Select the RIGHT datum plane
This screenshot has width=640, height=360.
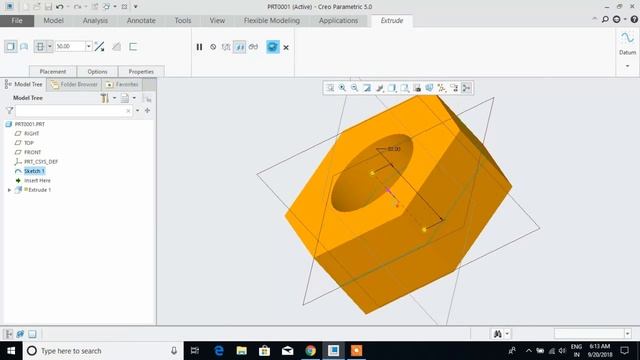pyautogui.click(x=31, y=133)
